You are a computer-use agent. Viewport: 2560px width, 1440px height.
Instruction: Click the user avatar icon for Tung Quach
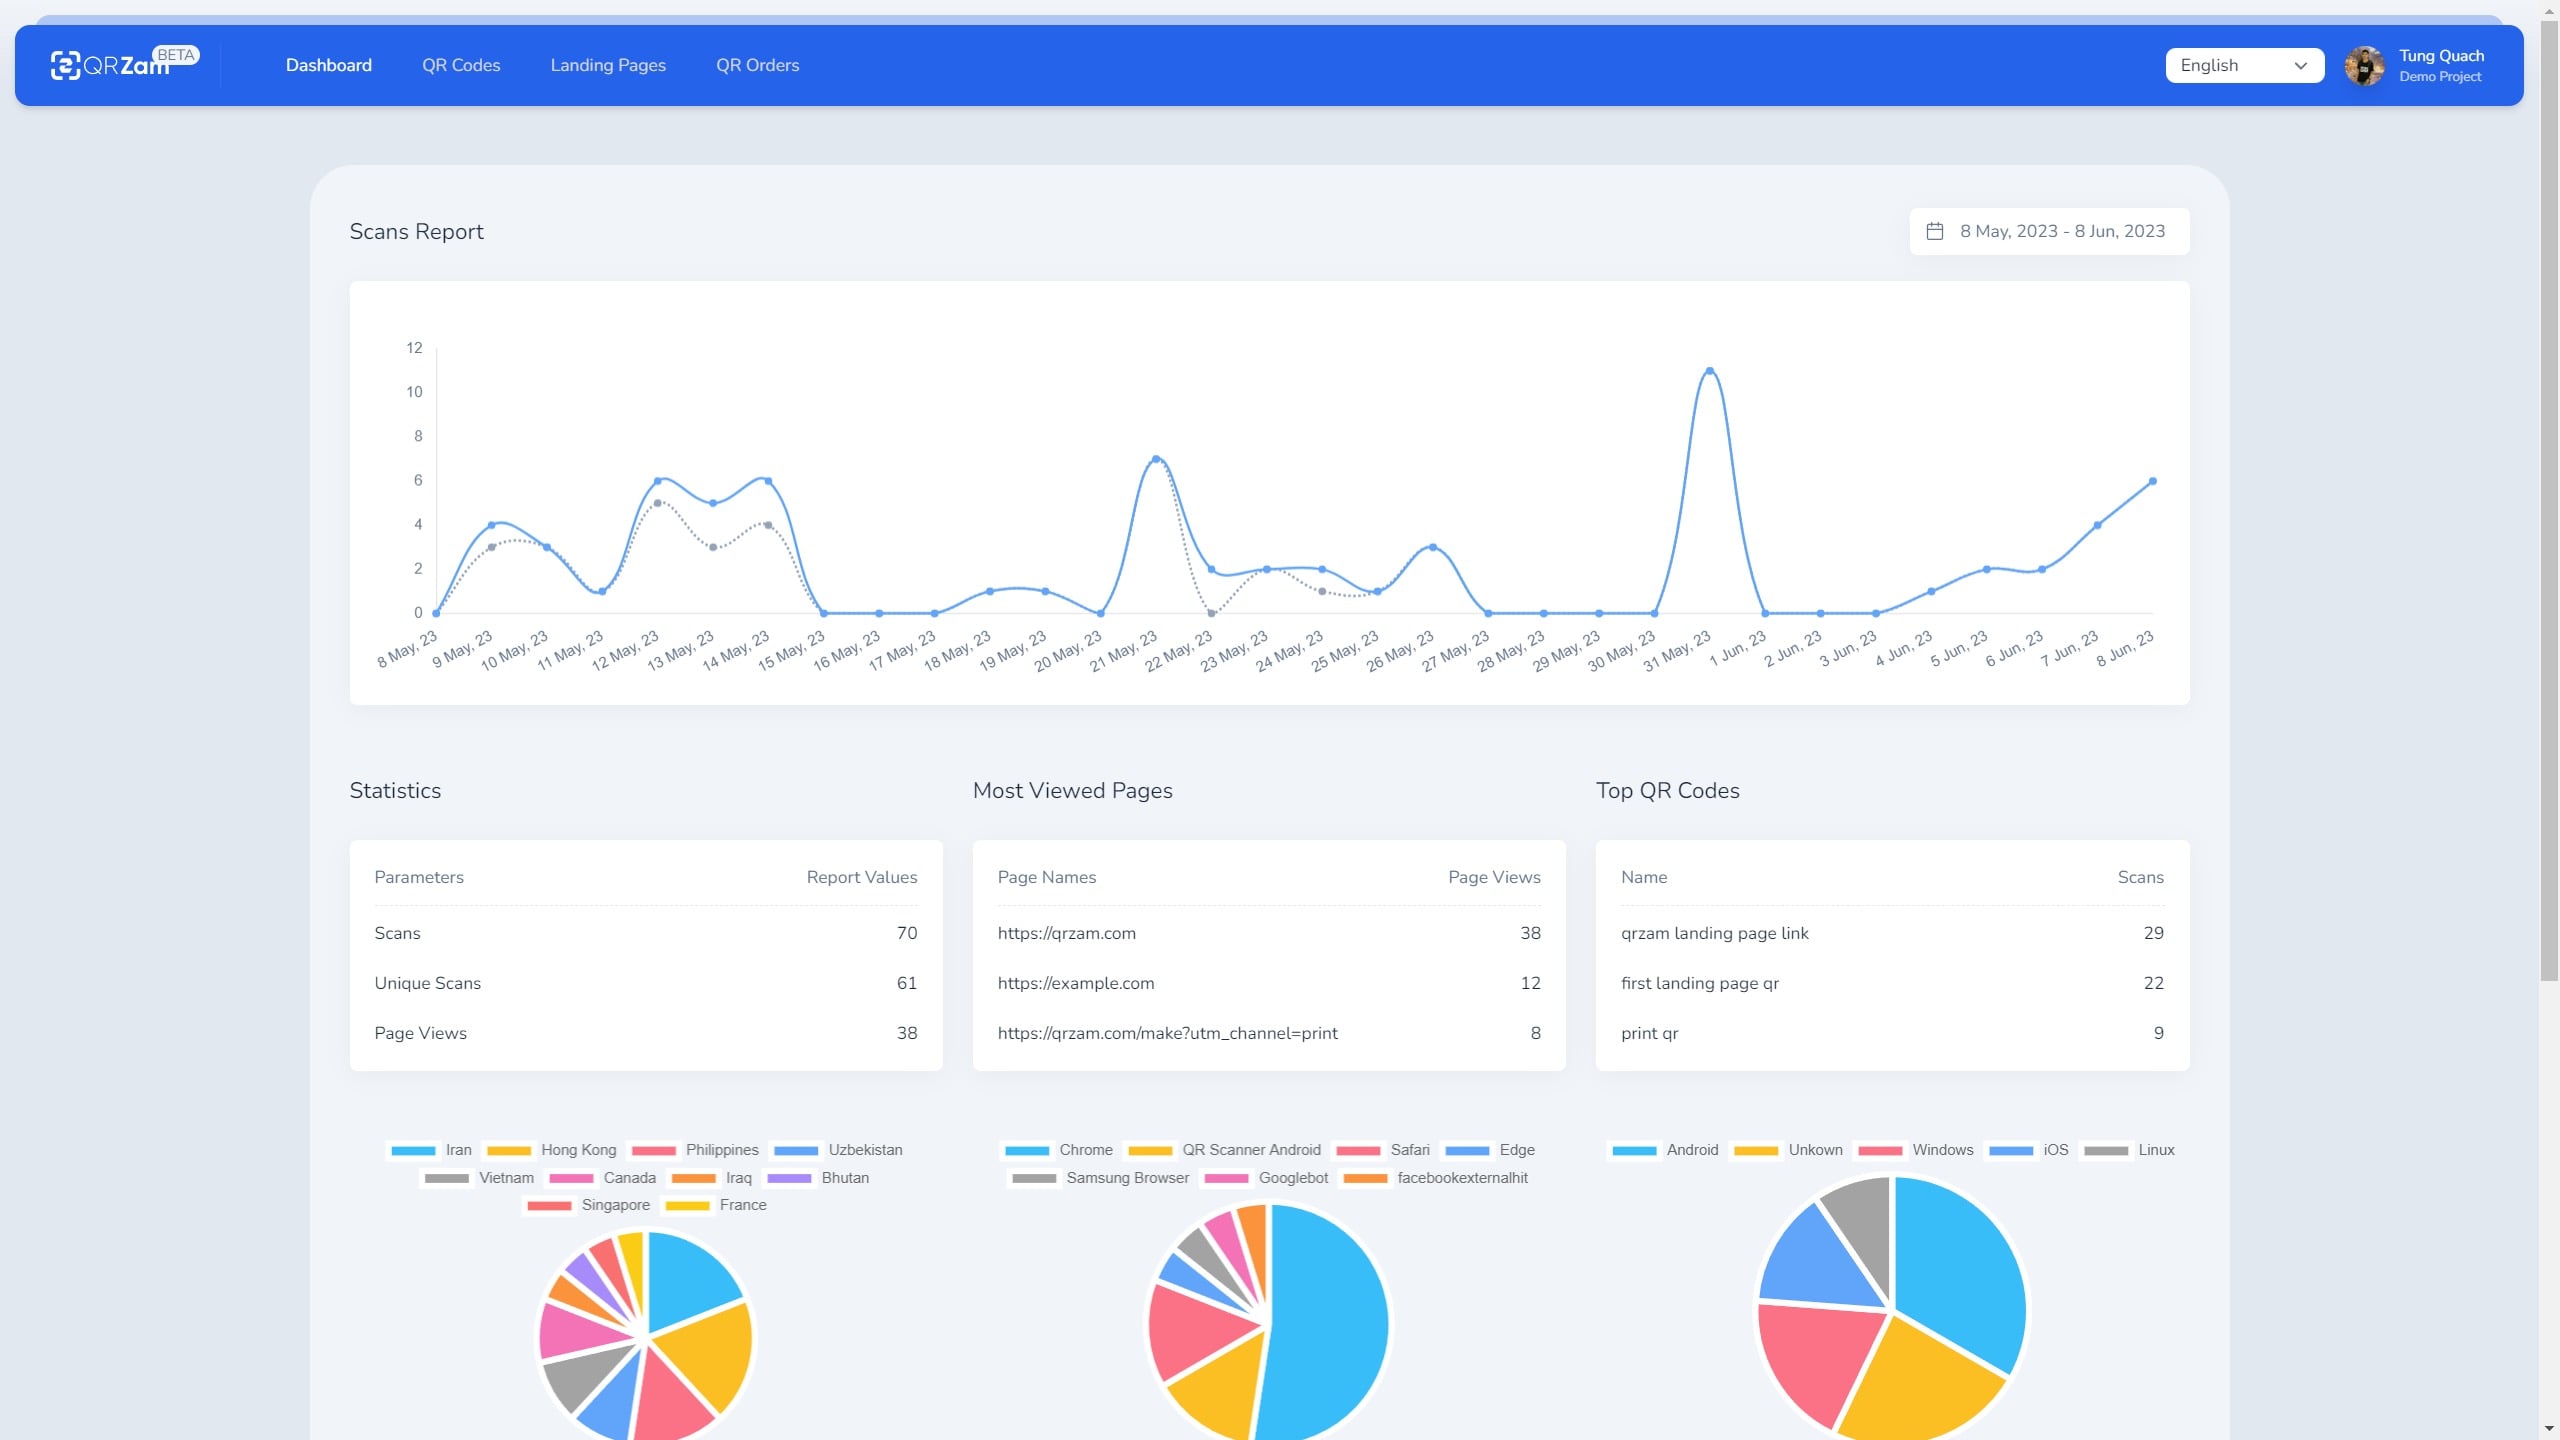coord(2363,65)
